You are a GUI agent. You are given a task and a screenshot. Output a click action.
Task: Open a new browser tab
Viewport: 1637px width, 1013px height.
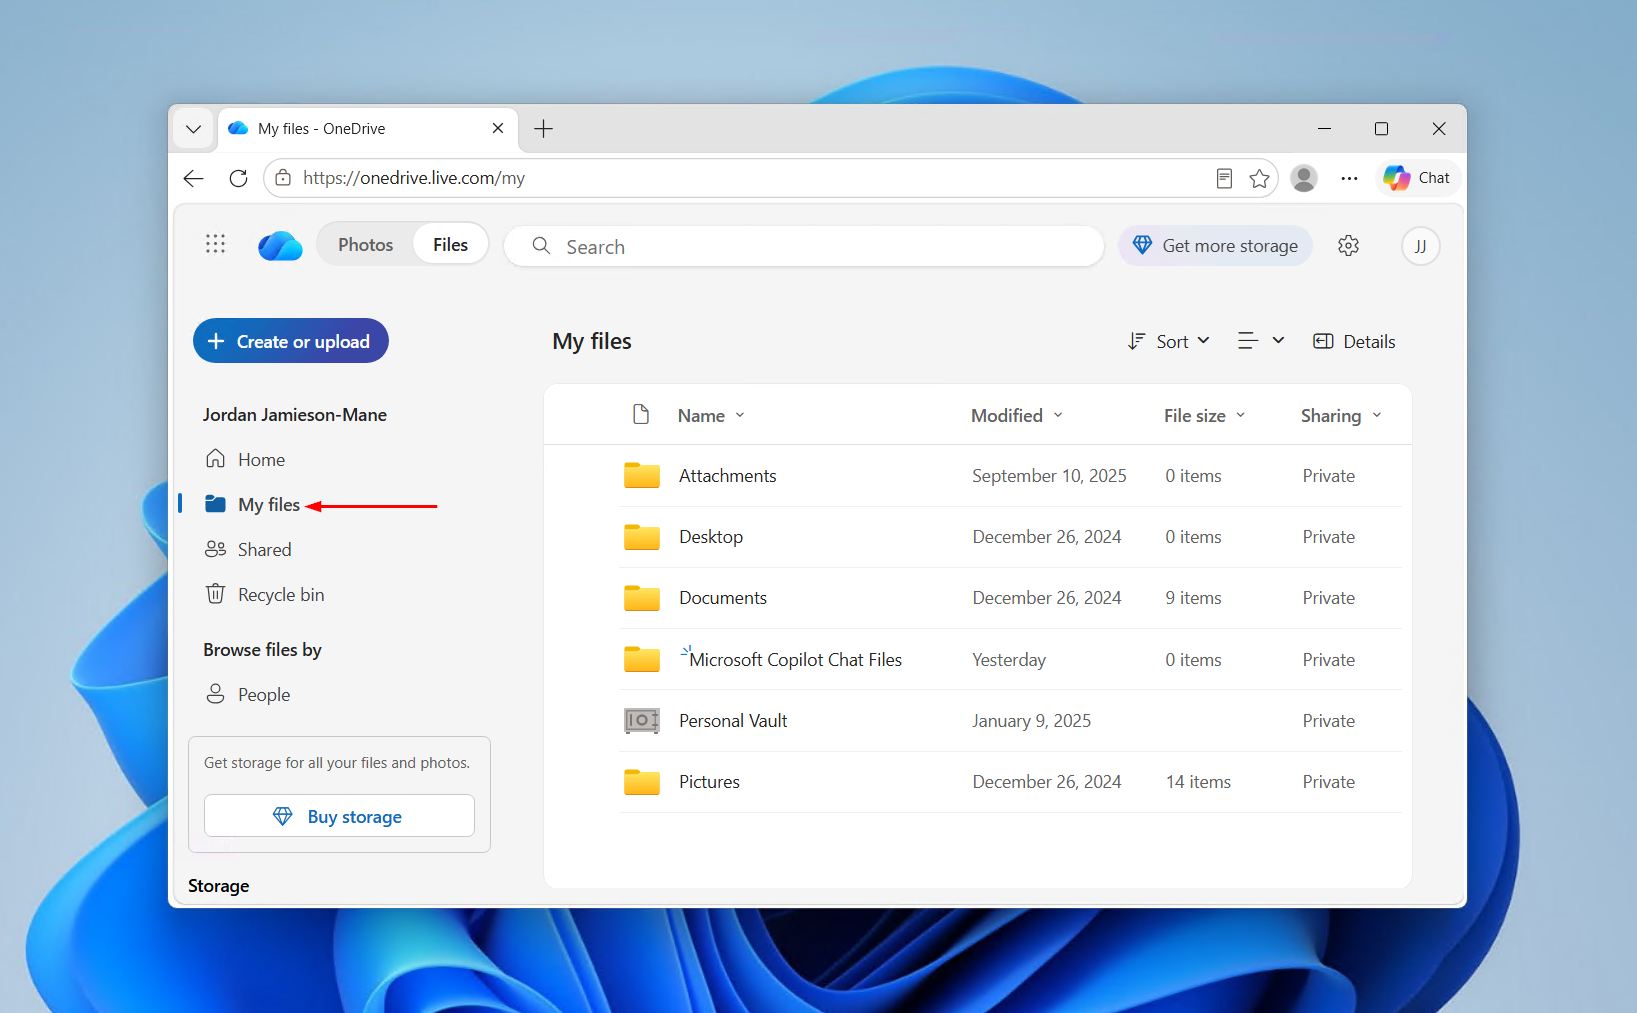[x=543, y=129]
